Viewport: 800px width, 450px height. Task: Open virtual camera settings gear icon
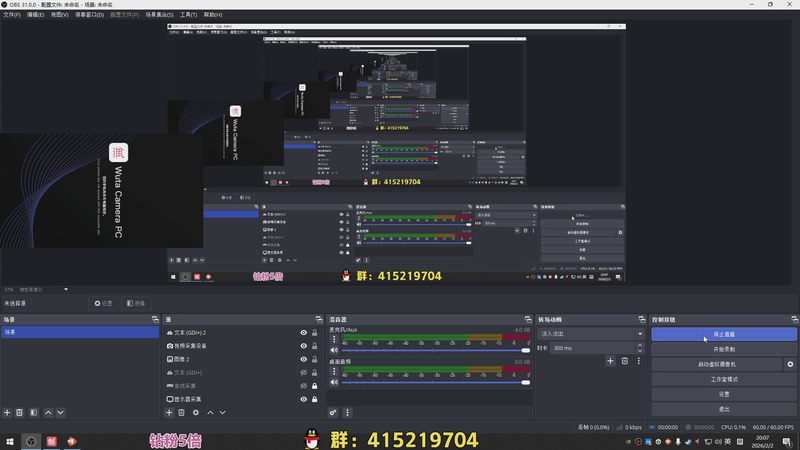[x=790, y=364]
